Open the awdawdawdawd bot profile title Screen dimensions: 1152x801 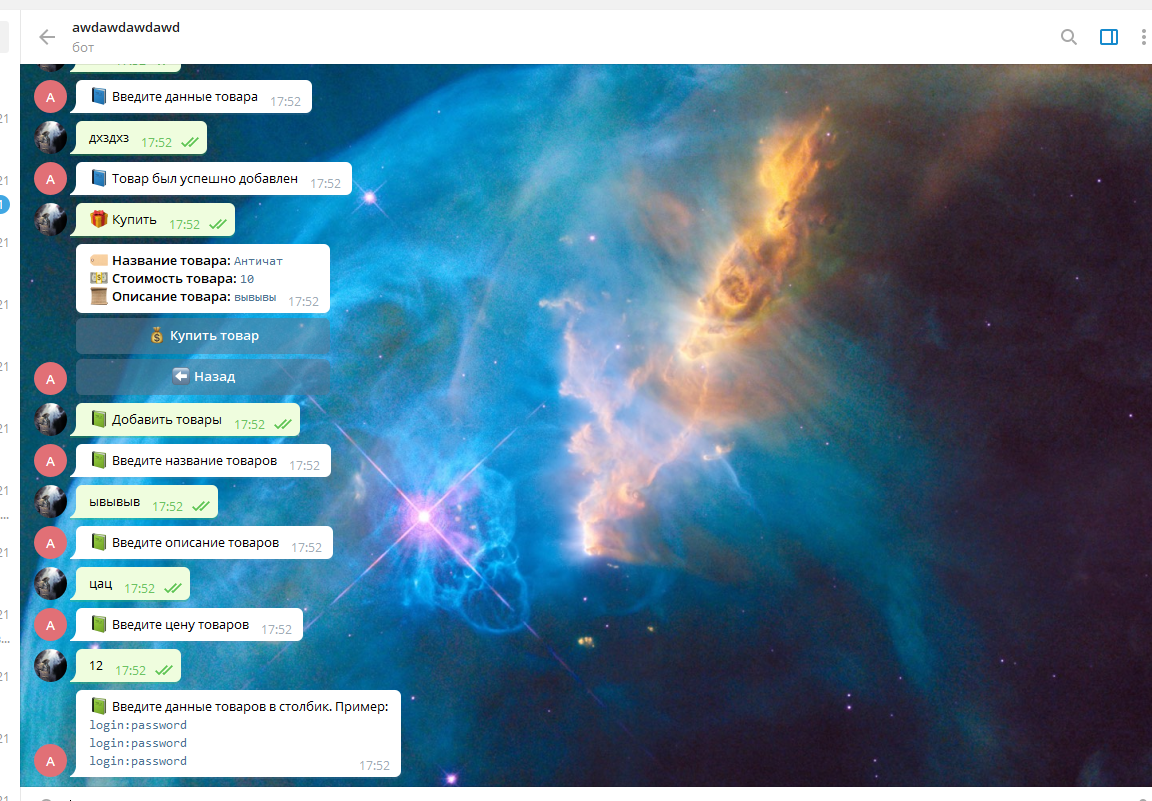coord(126,28)
